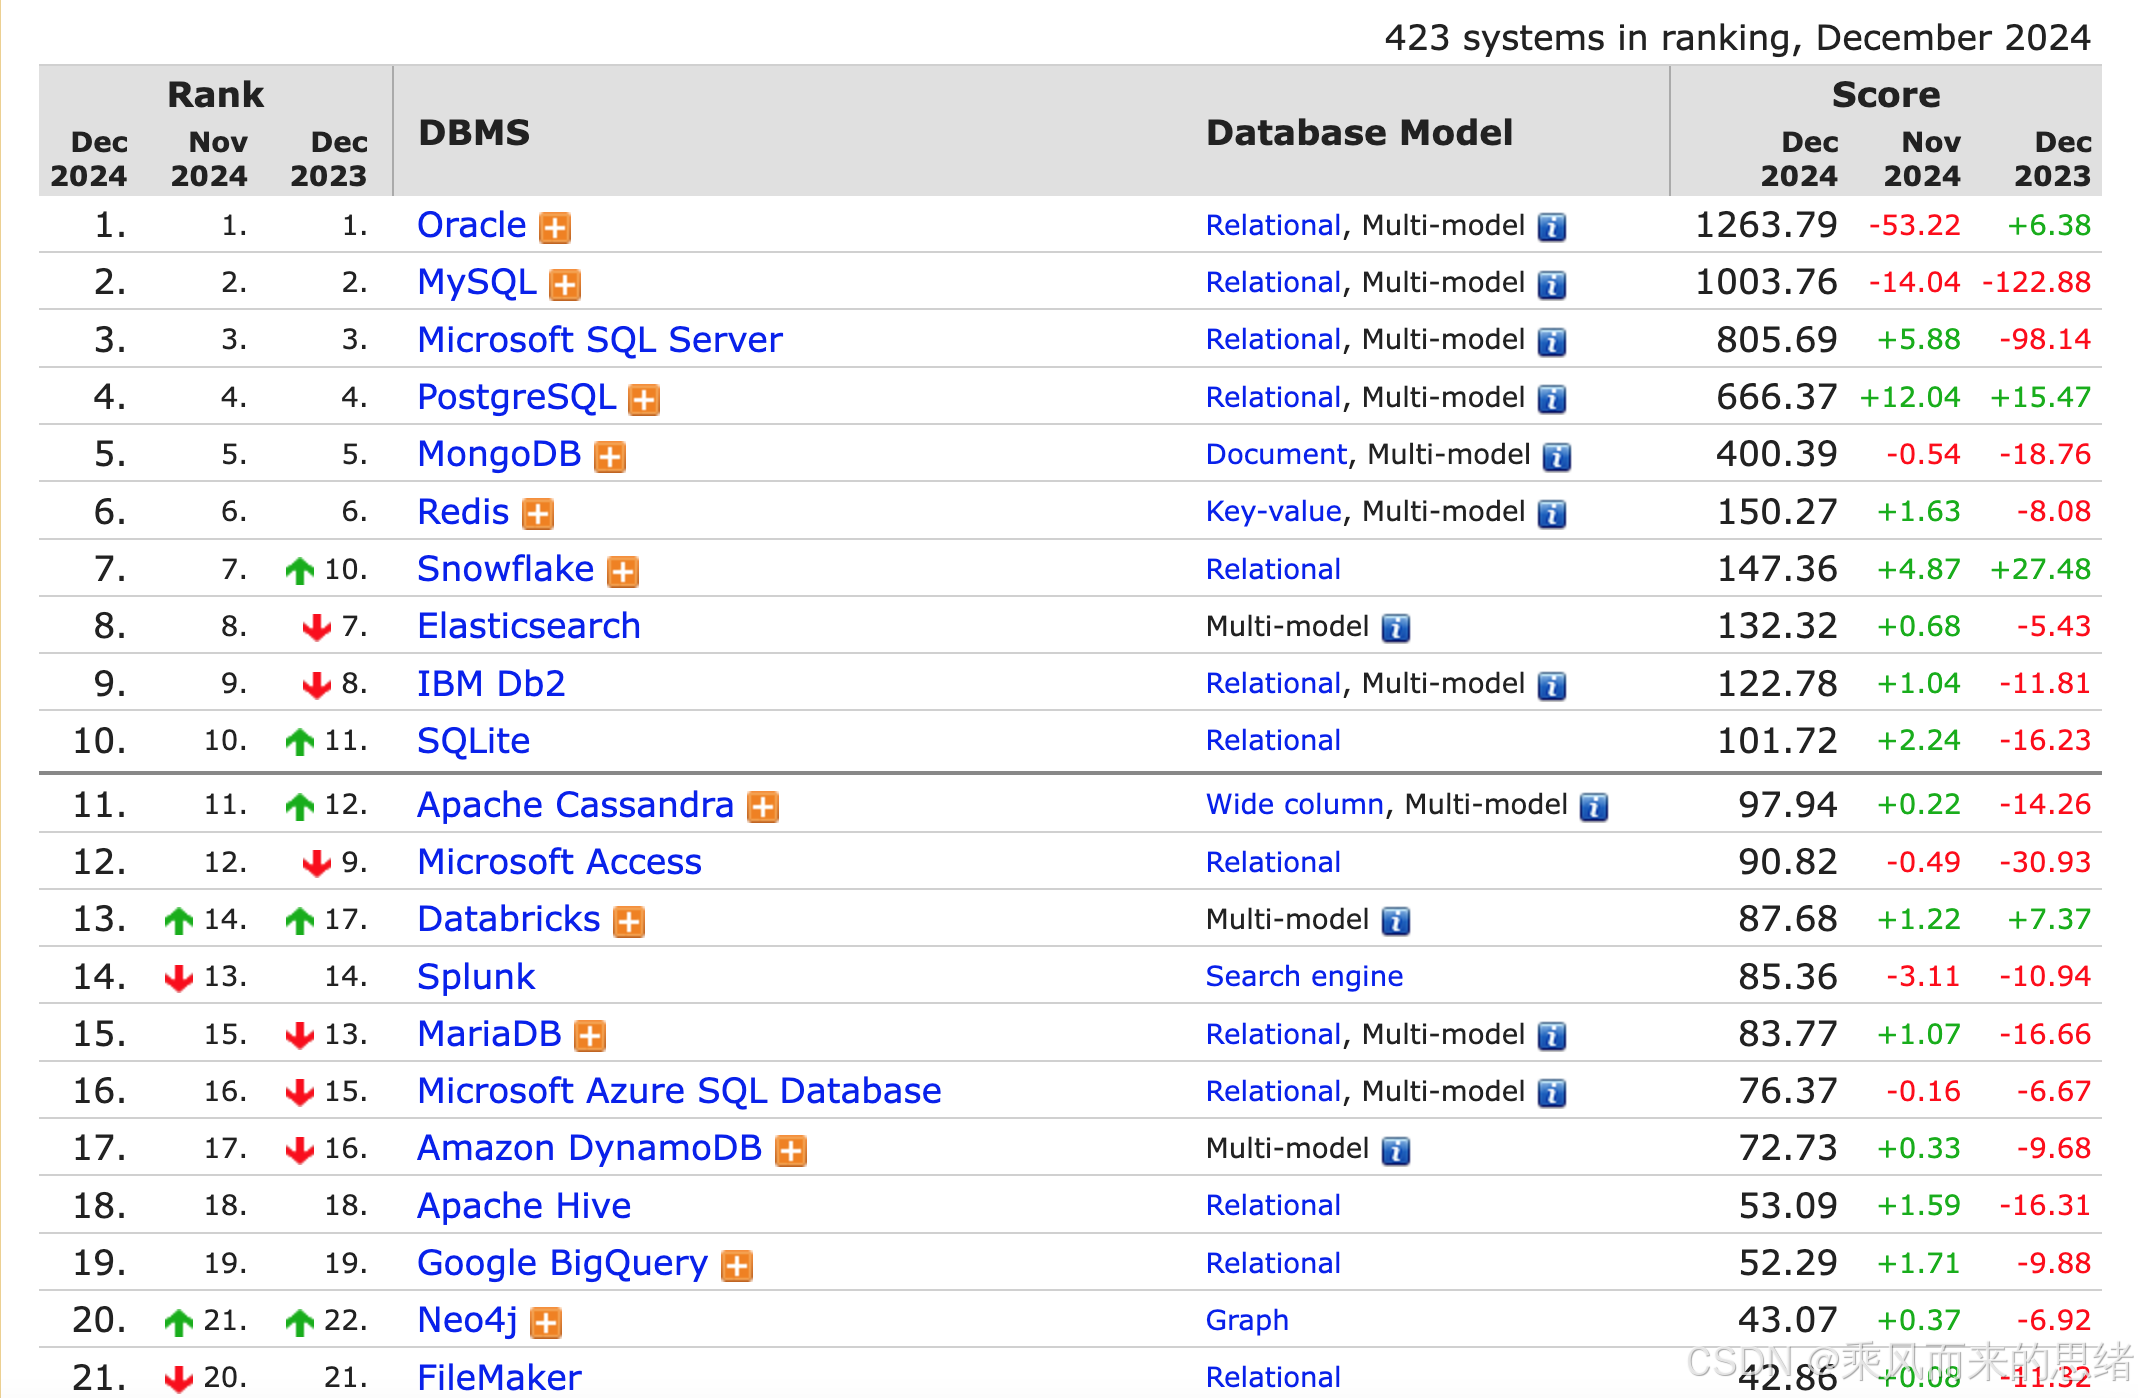Image resolution: width=2138 pixels, height=1398 pixels.
Task: Click the Relational link in SQLite's row
Action: pos(1273,741)
